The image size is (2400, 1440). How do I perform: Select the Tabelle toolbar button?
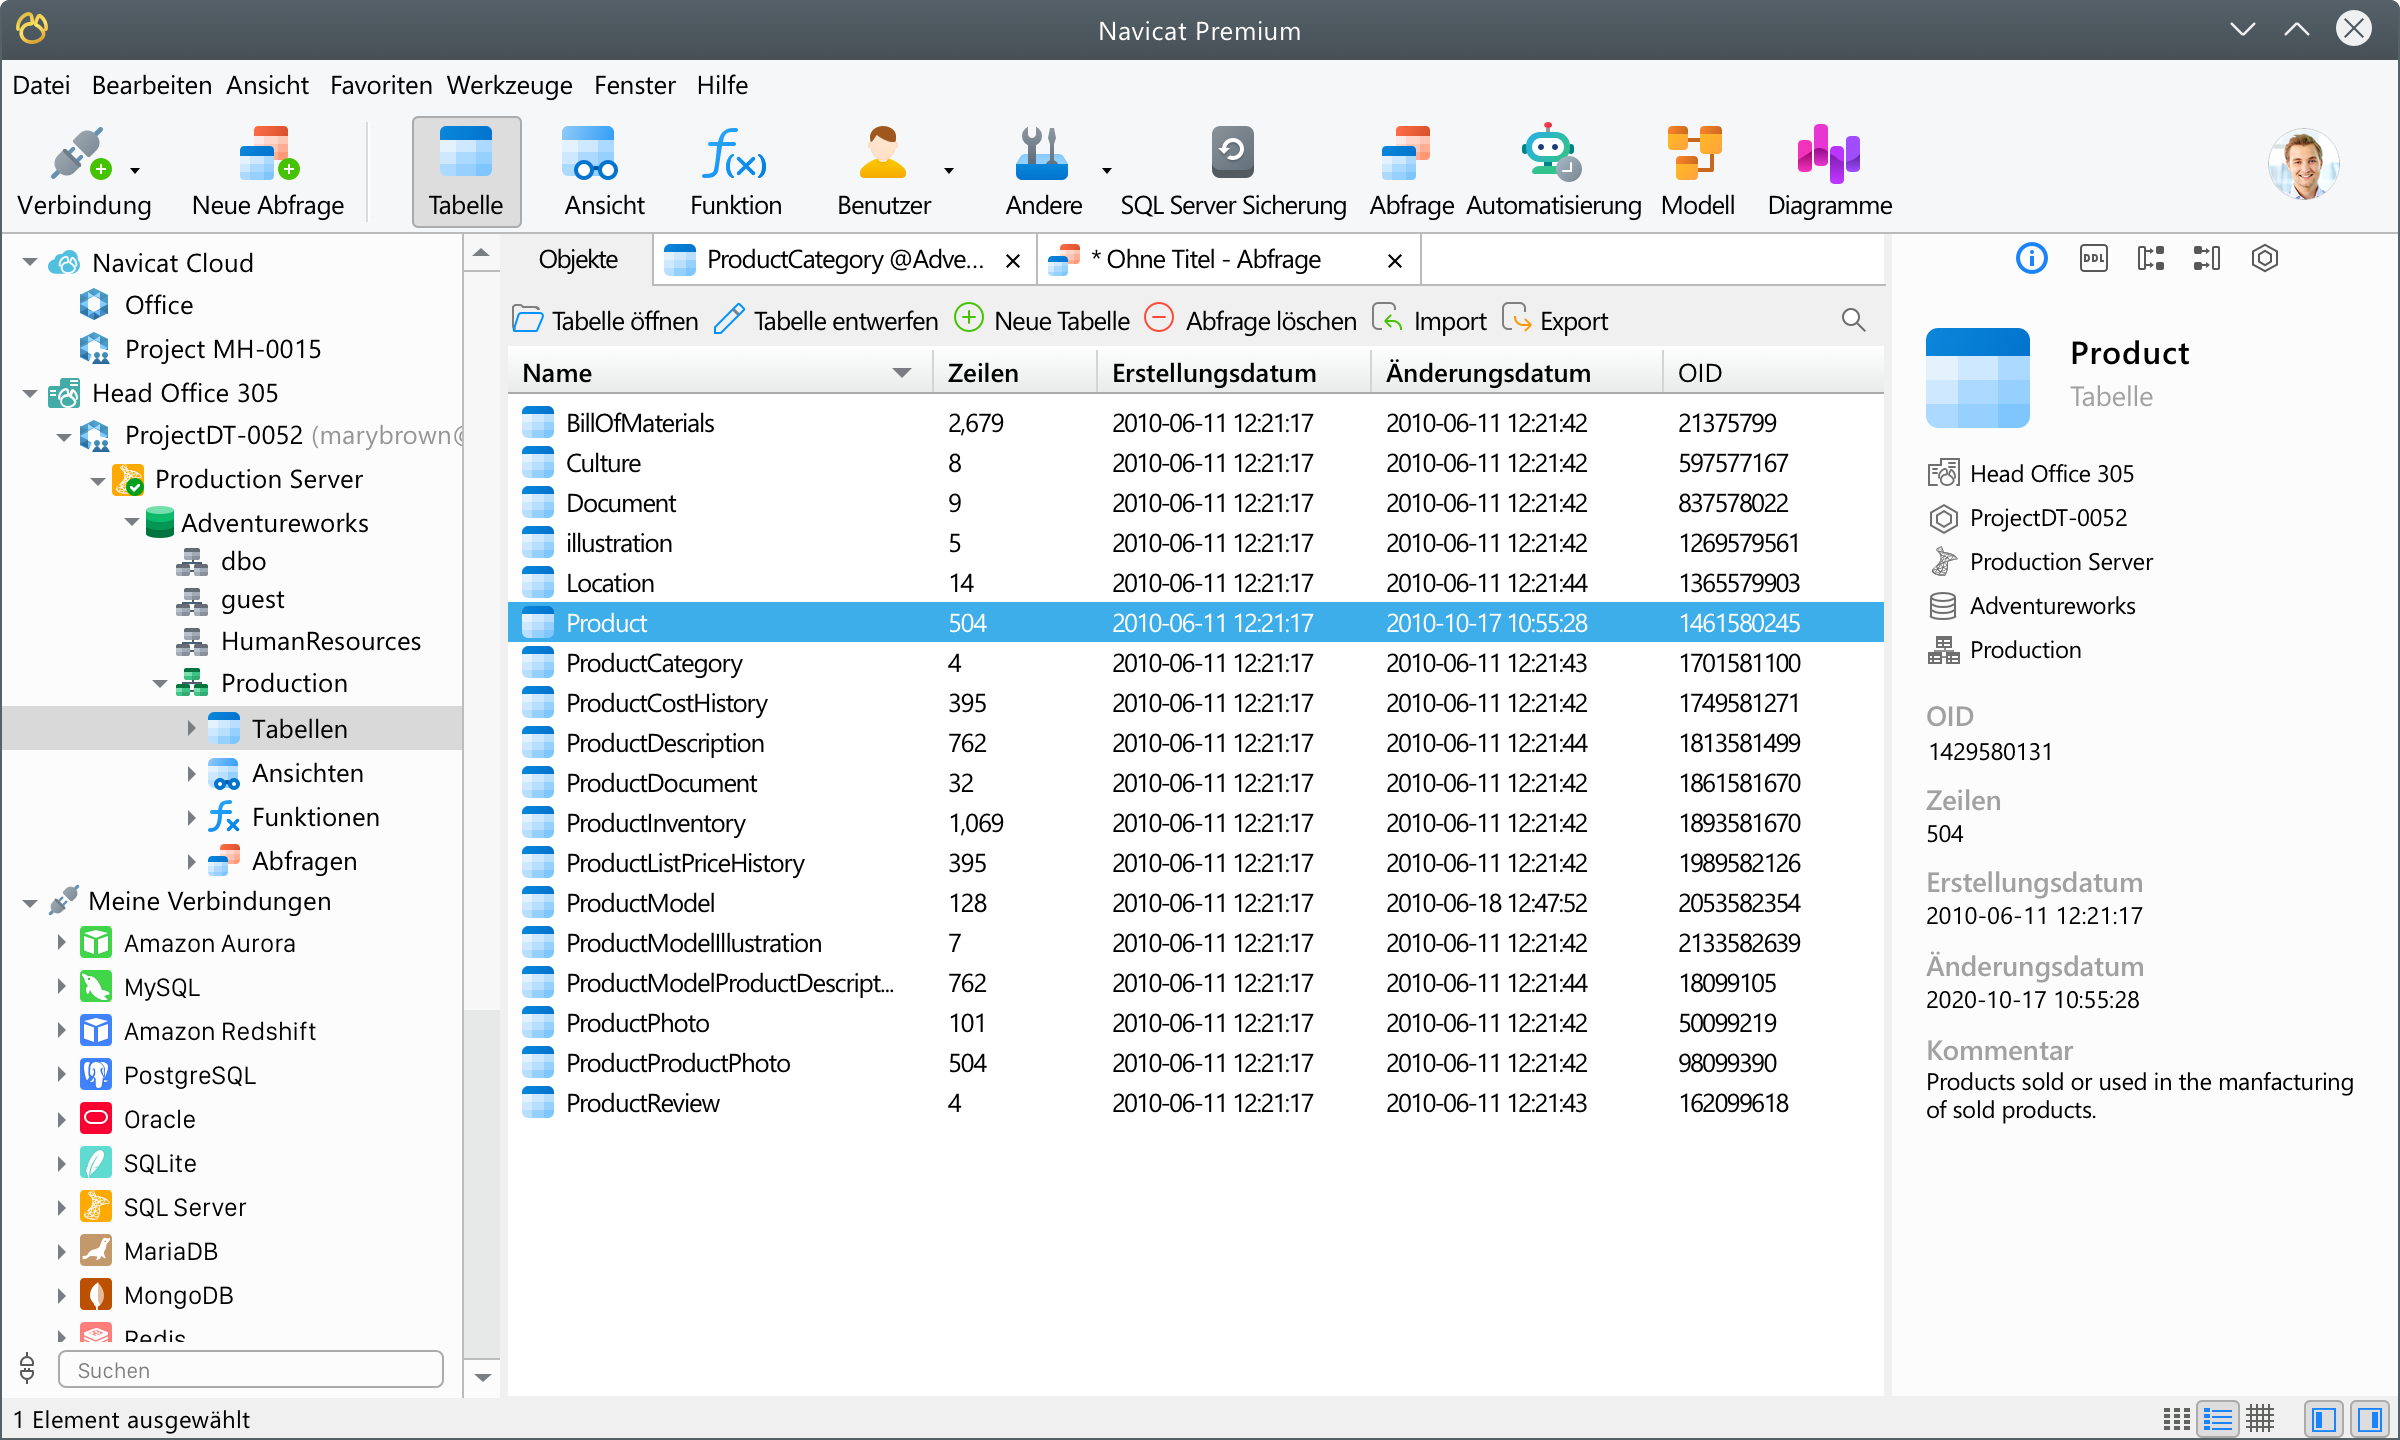tap(466, 170)
